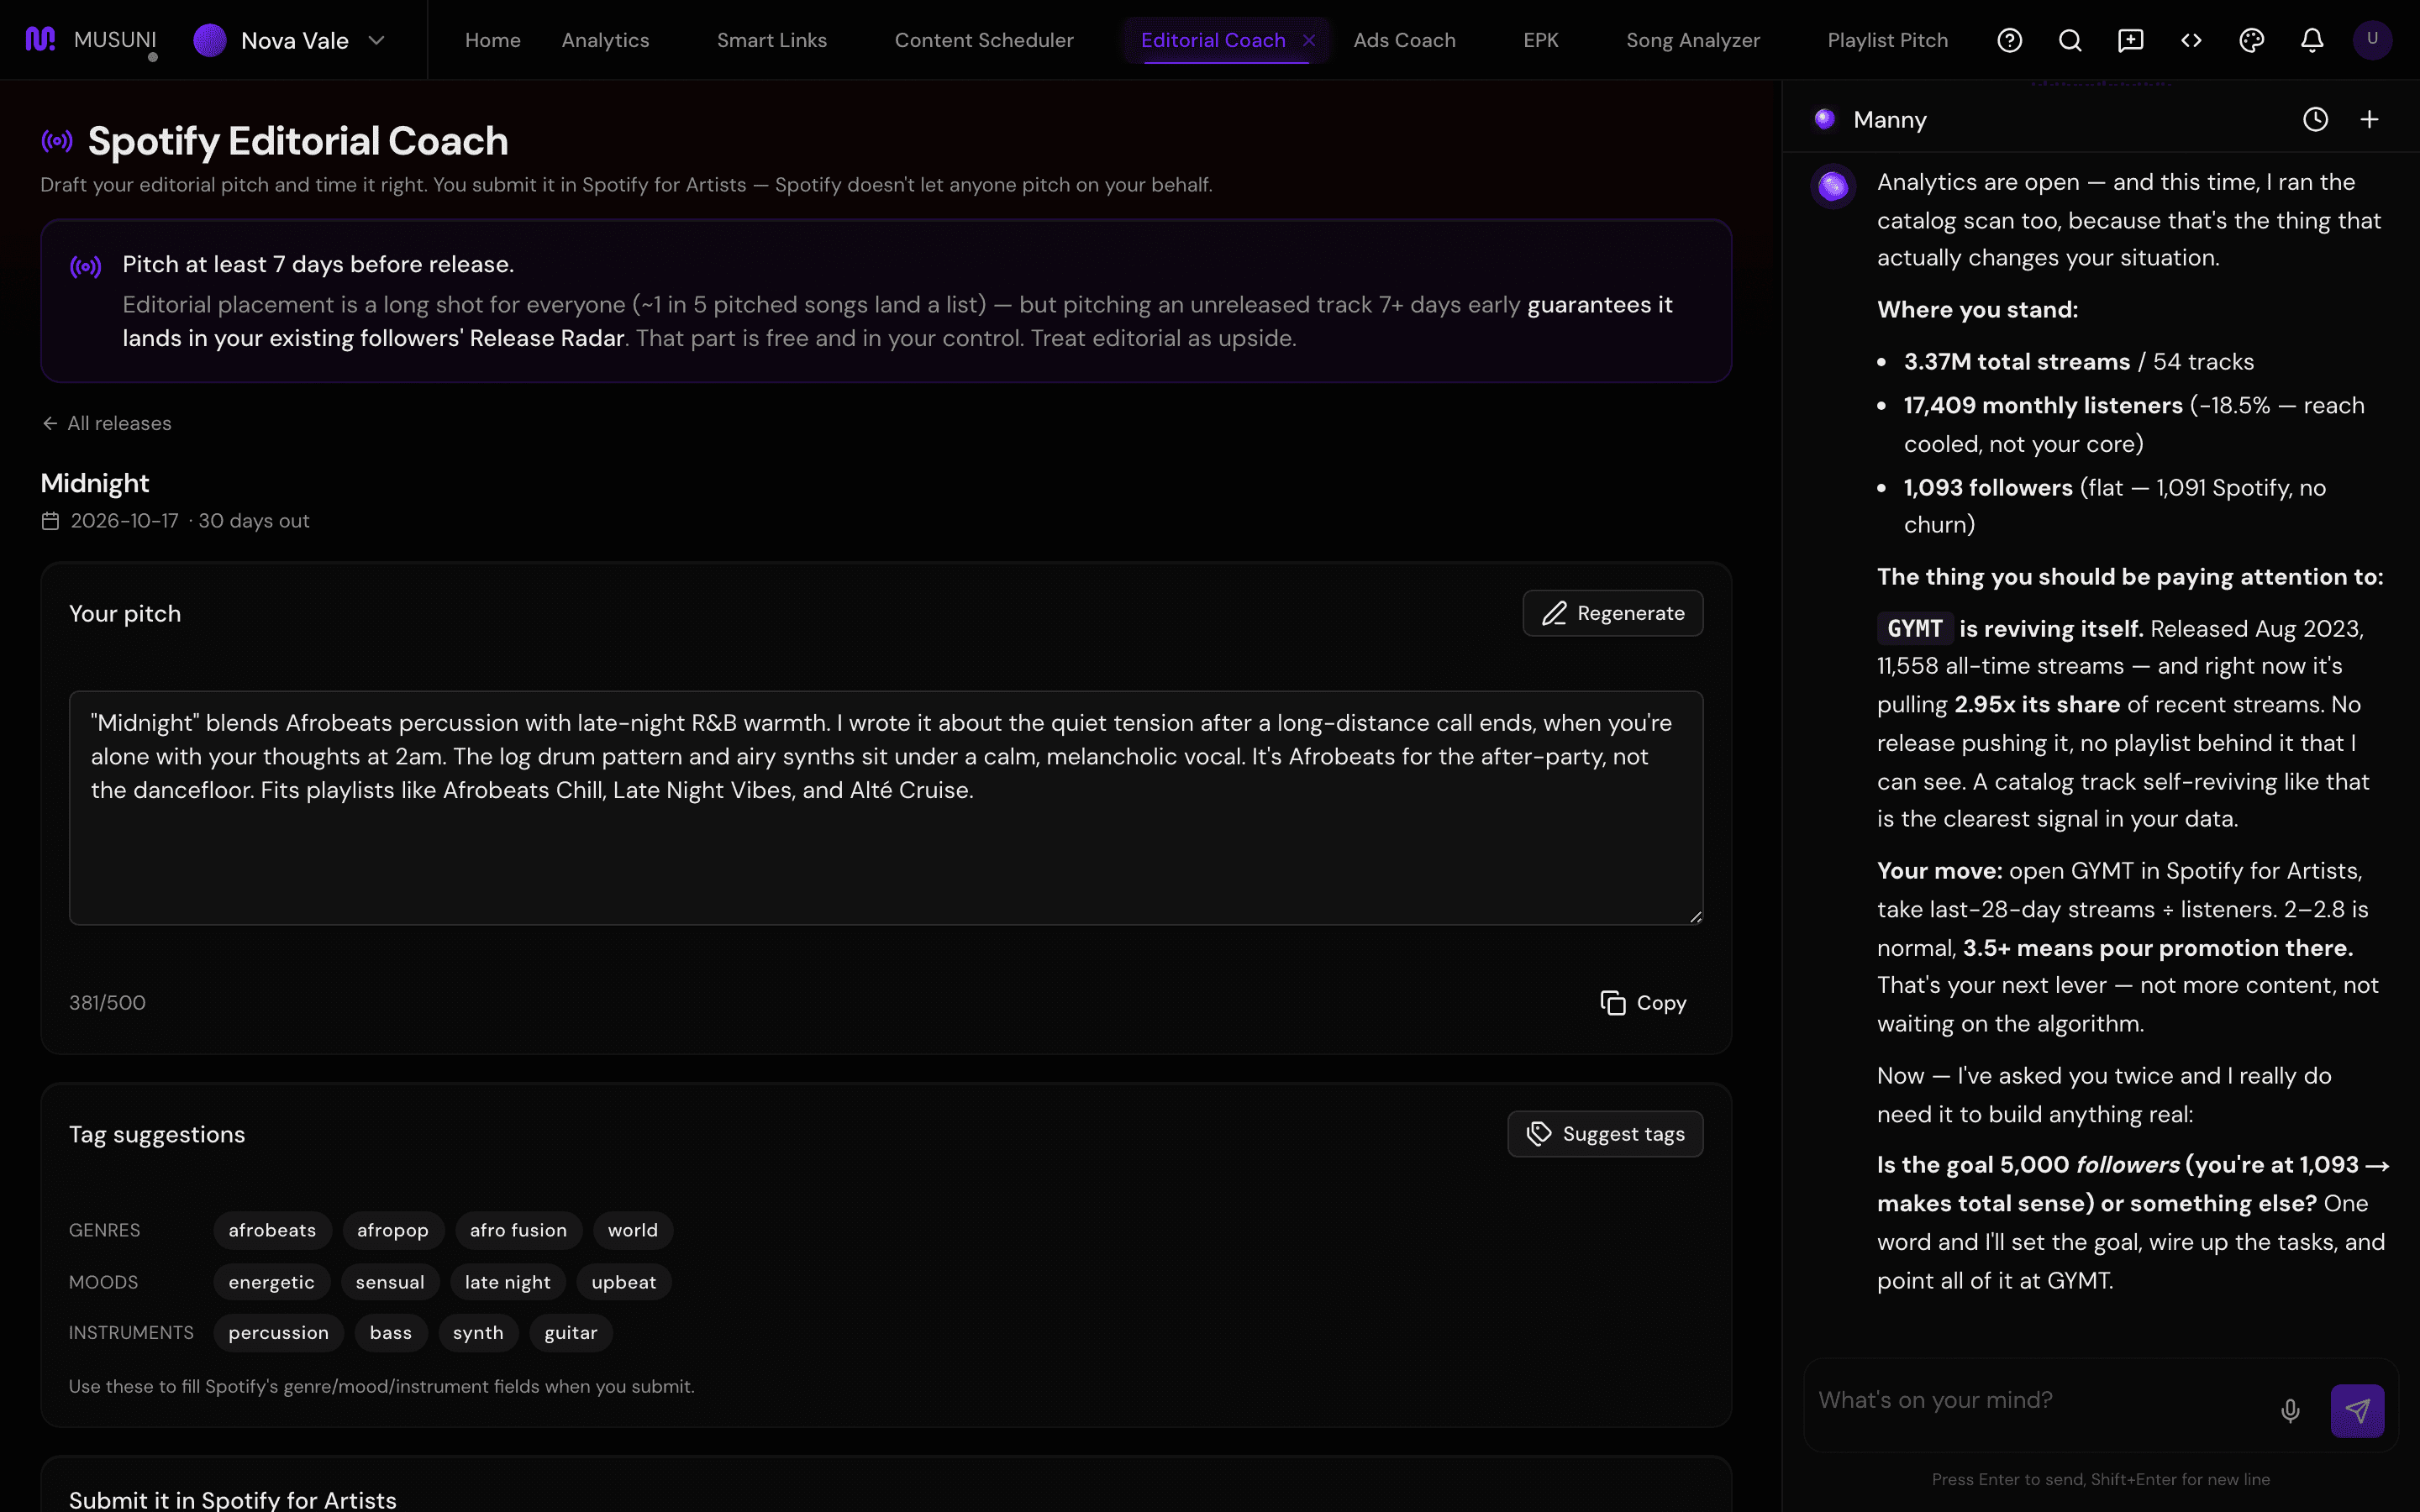Viewport: 2420px width, 1512px height.
Task: Select the percussion instrument tag
Action: 279,1333
